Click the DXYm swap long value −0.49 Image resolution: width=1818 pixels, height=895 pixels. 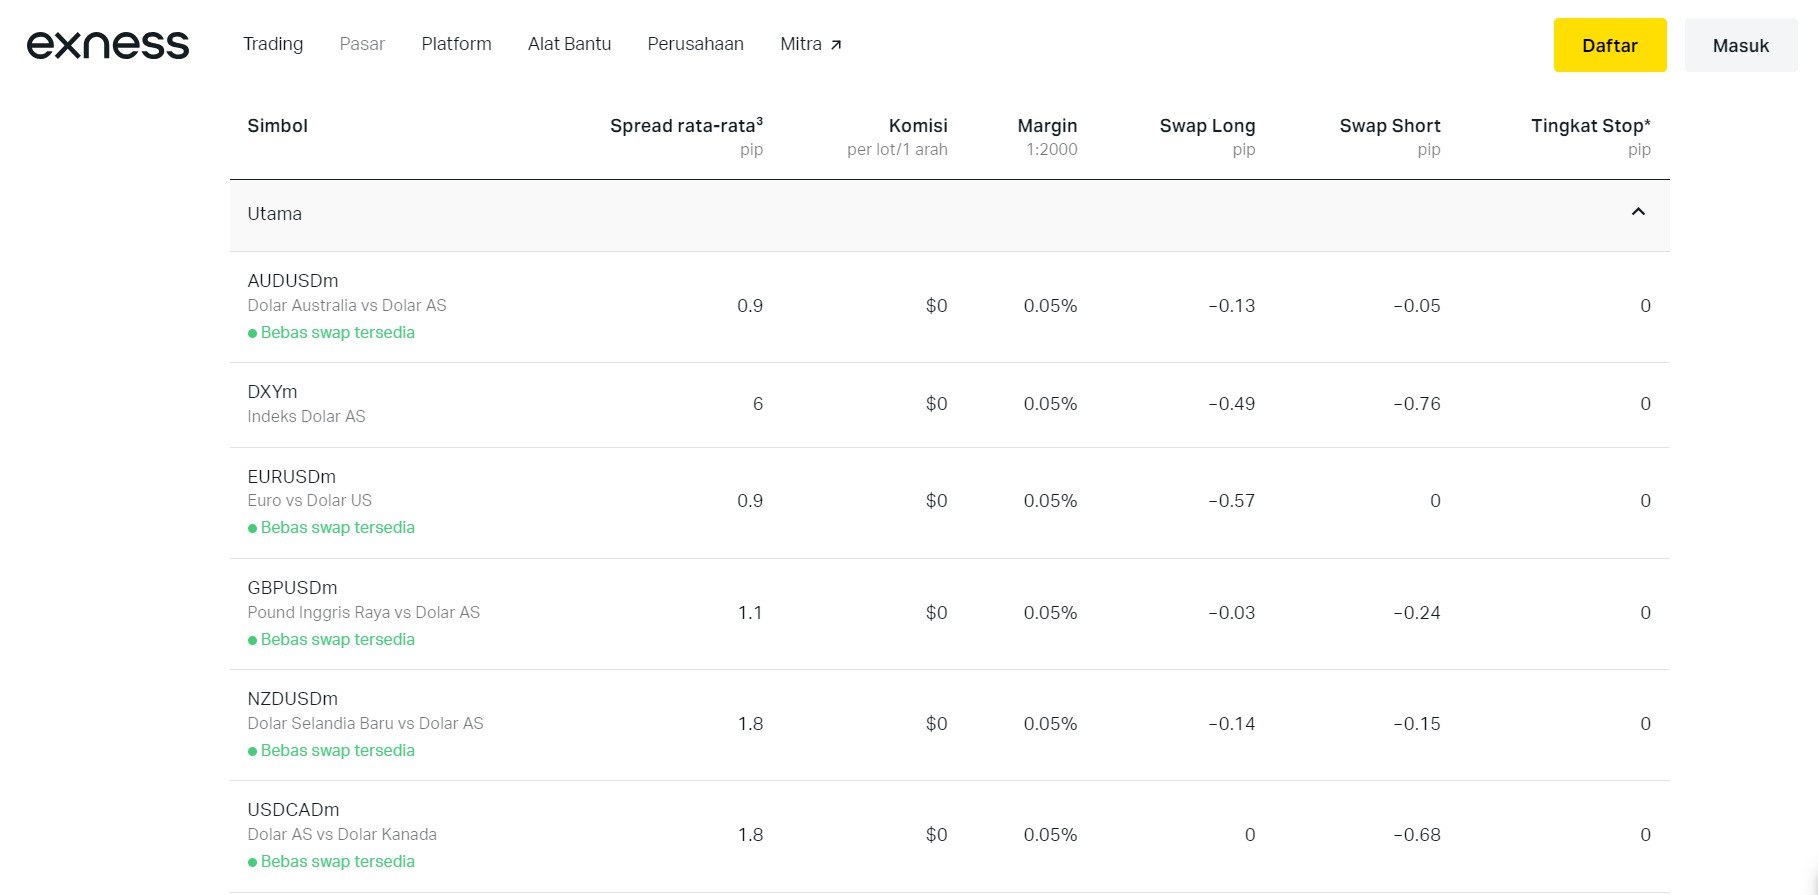point(1231,404)
